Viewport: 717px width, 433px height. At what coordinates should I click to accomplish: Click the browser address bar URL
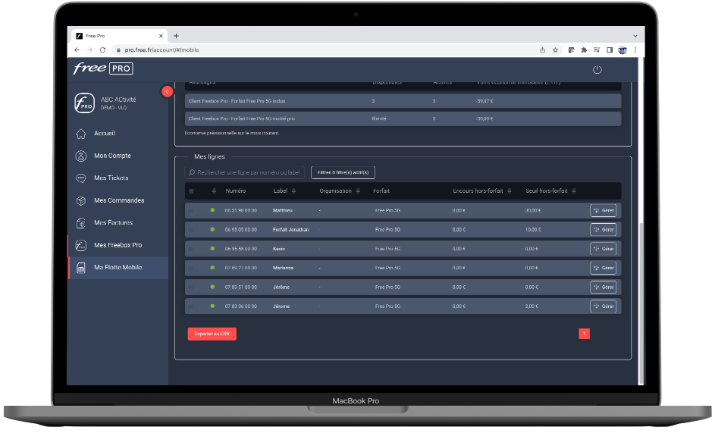coord(162,50)
